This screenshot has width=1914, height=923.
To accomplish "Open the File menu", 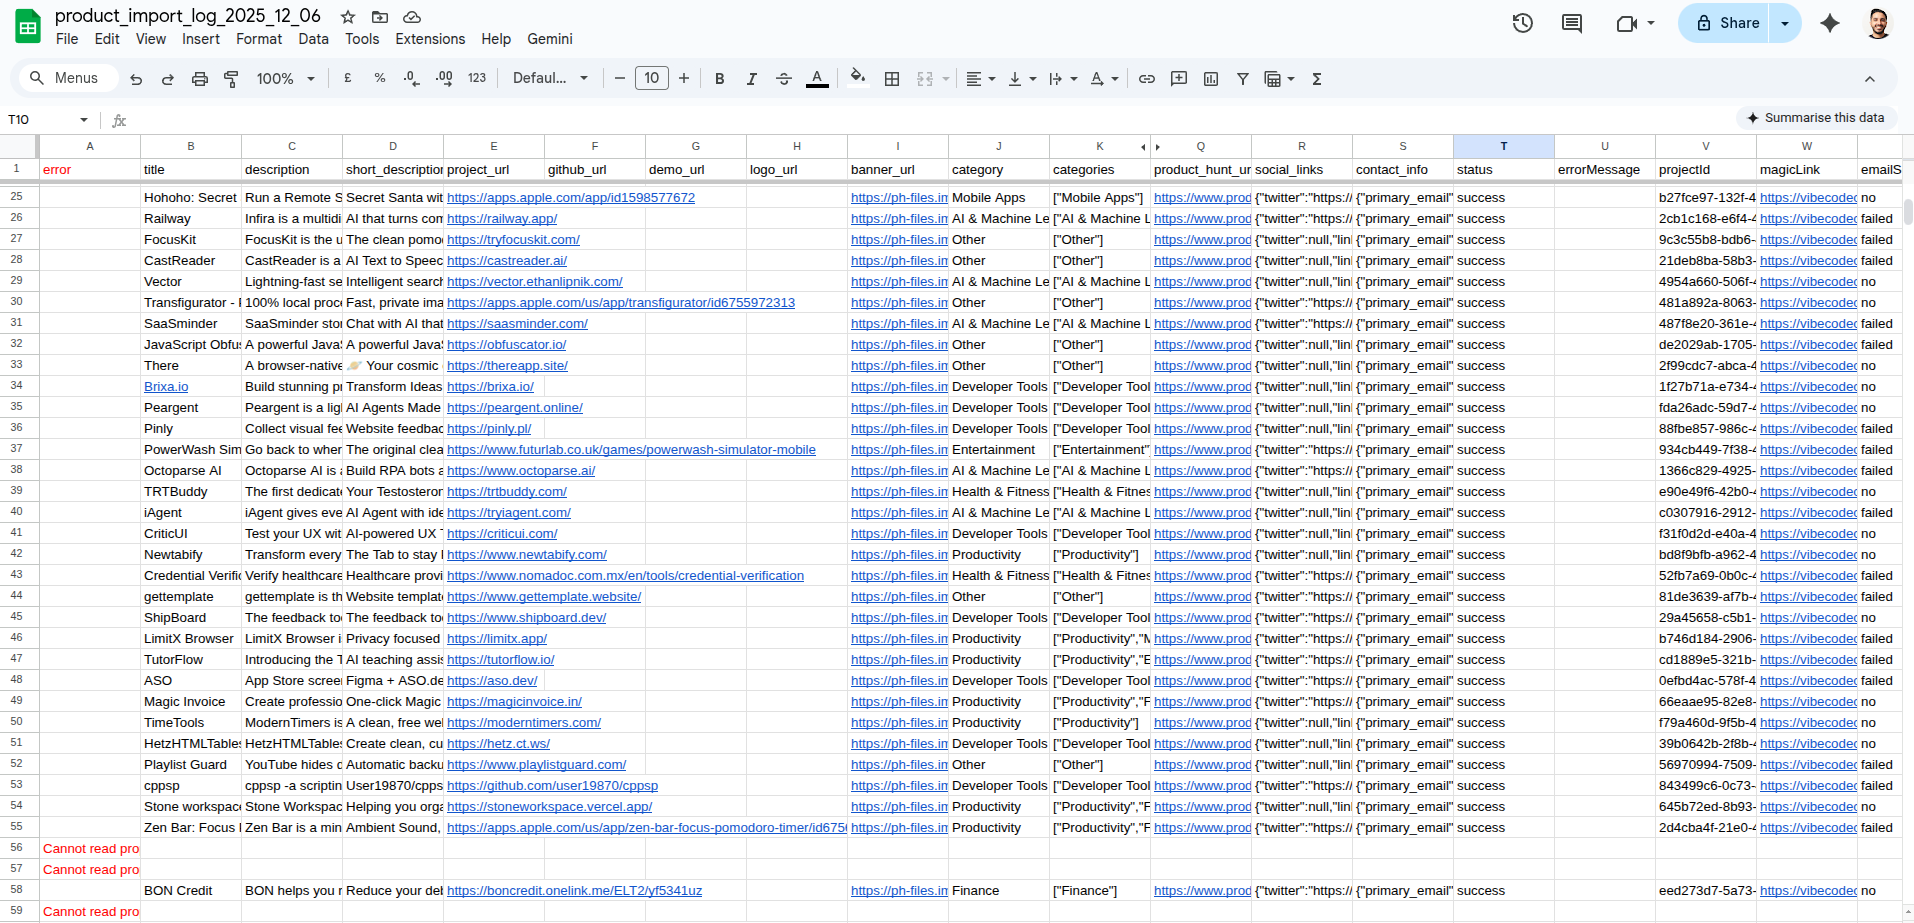I will [67, 39].
